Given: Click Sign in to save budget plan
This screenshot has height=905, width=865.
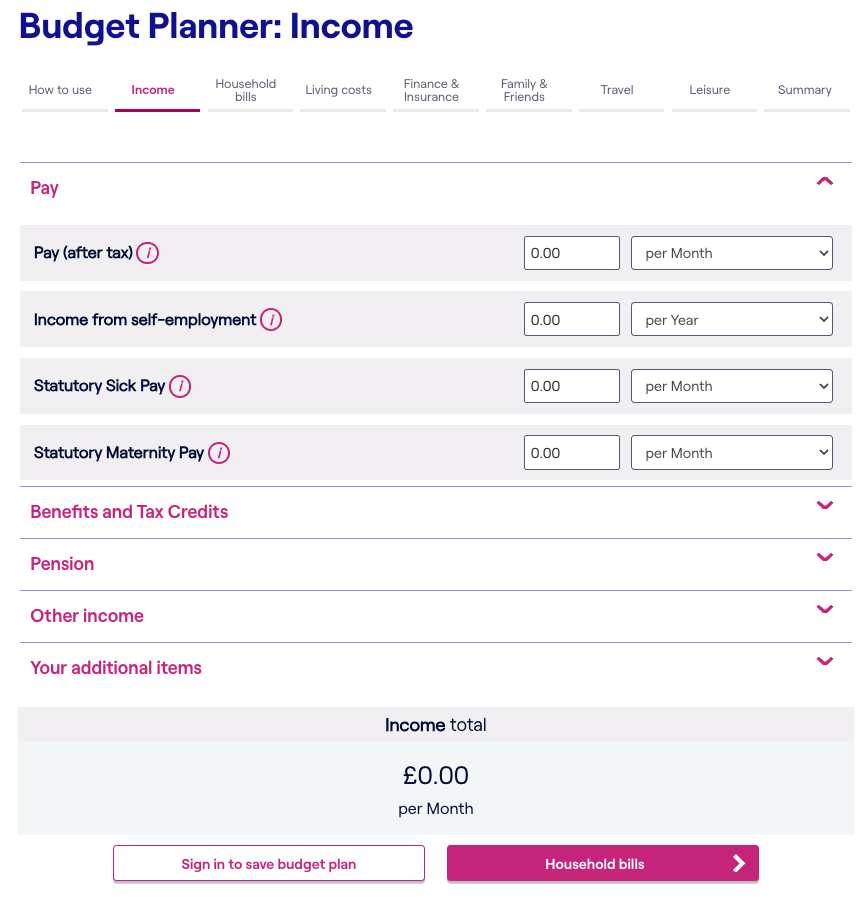Looking at the screenshot, I should 268,863.
